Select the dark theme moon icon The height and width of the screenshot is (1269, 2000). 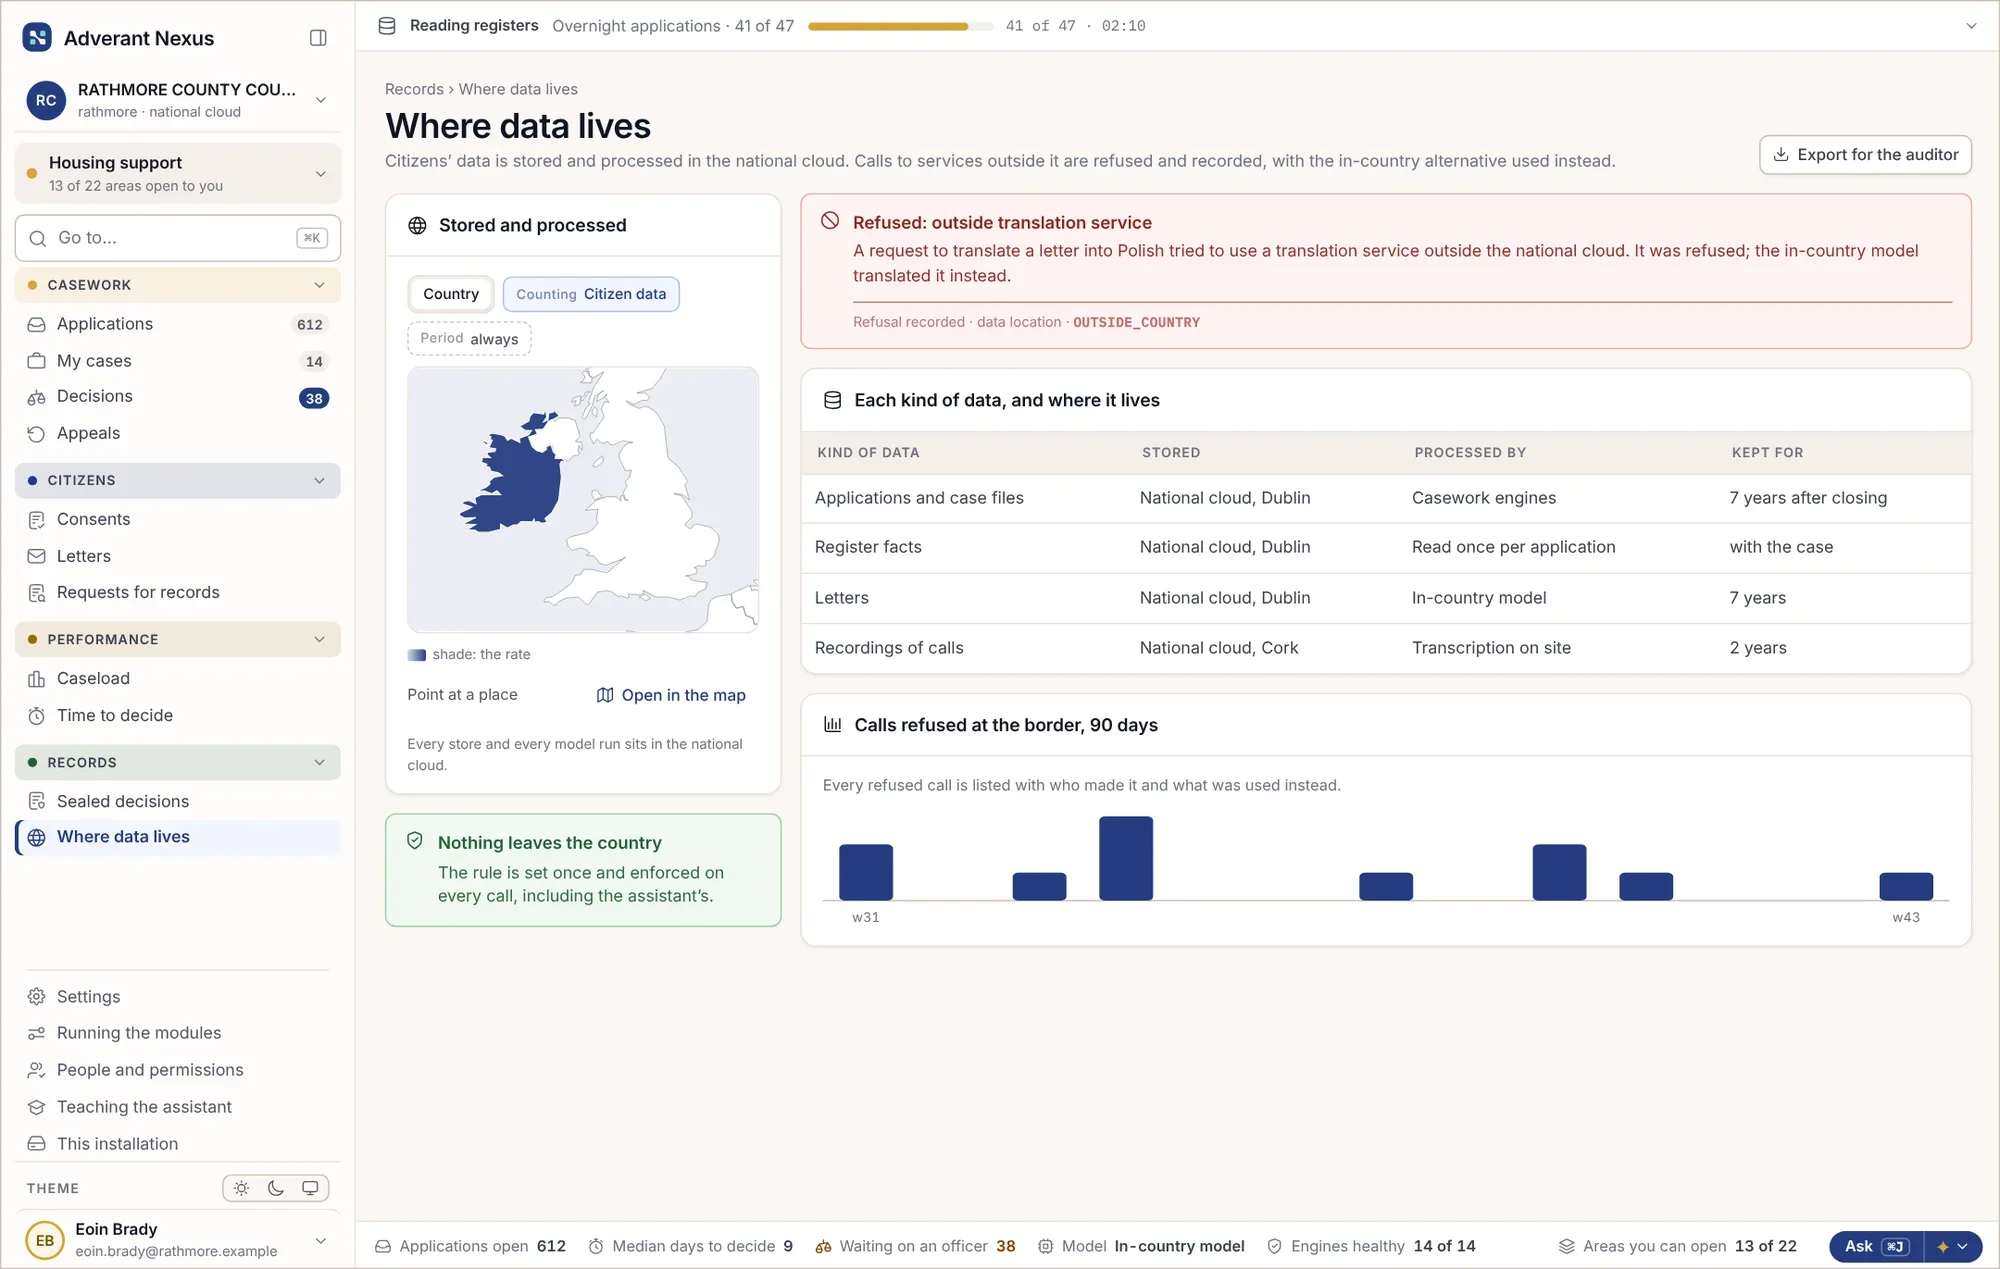(276, 1188)
